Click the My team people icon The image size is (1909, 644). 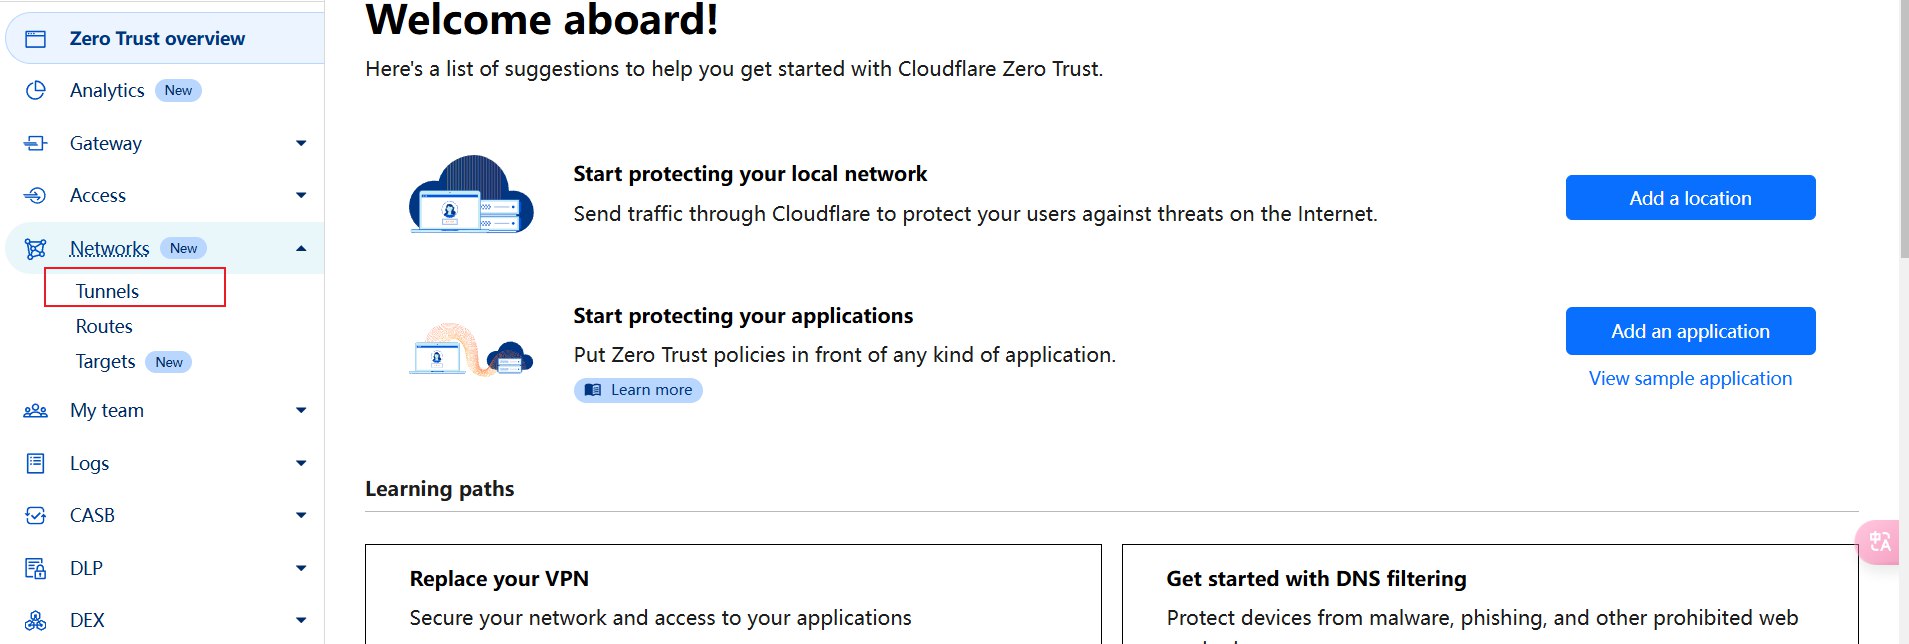(x=36, y=410)
